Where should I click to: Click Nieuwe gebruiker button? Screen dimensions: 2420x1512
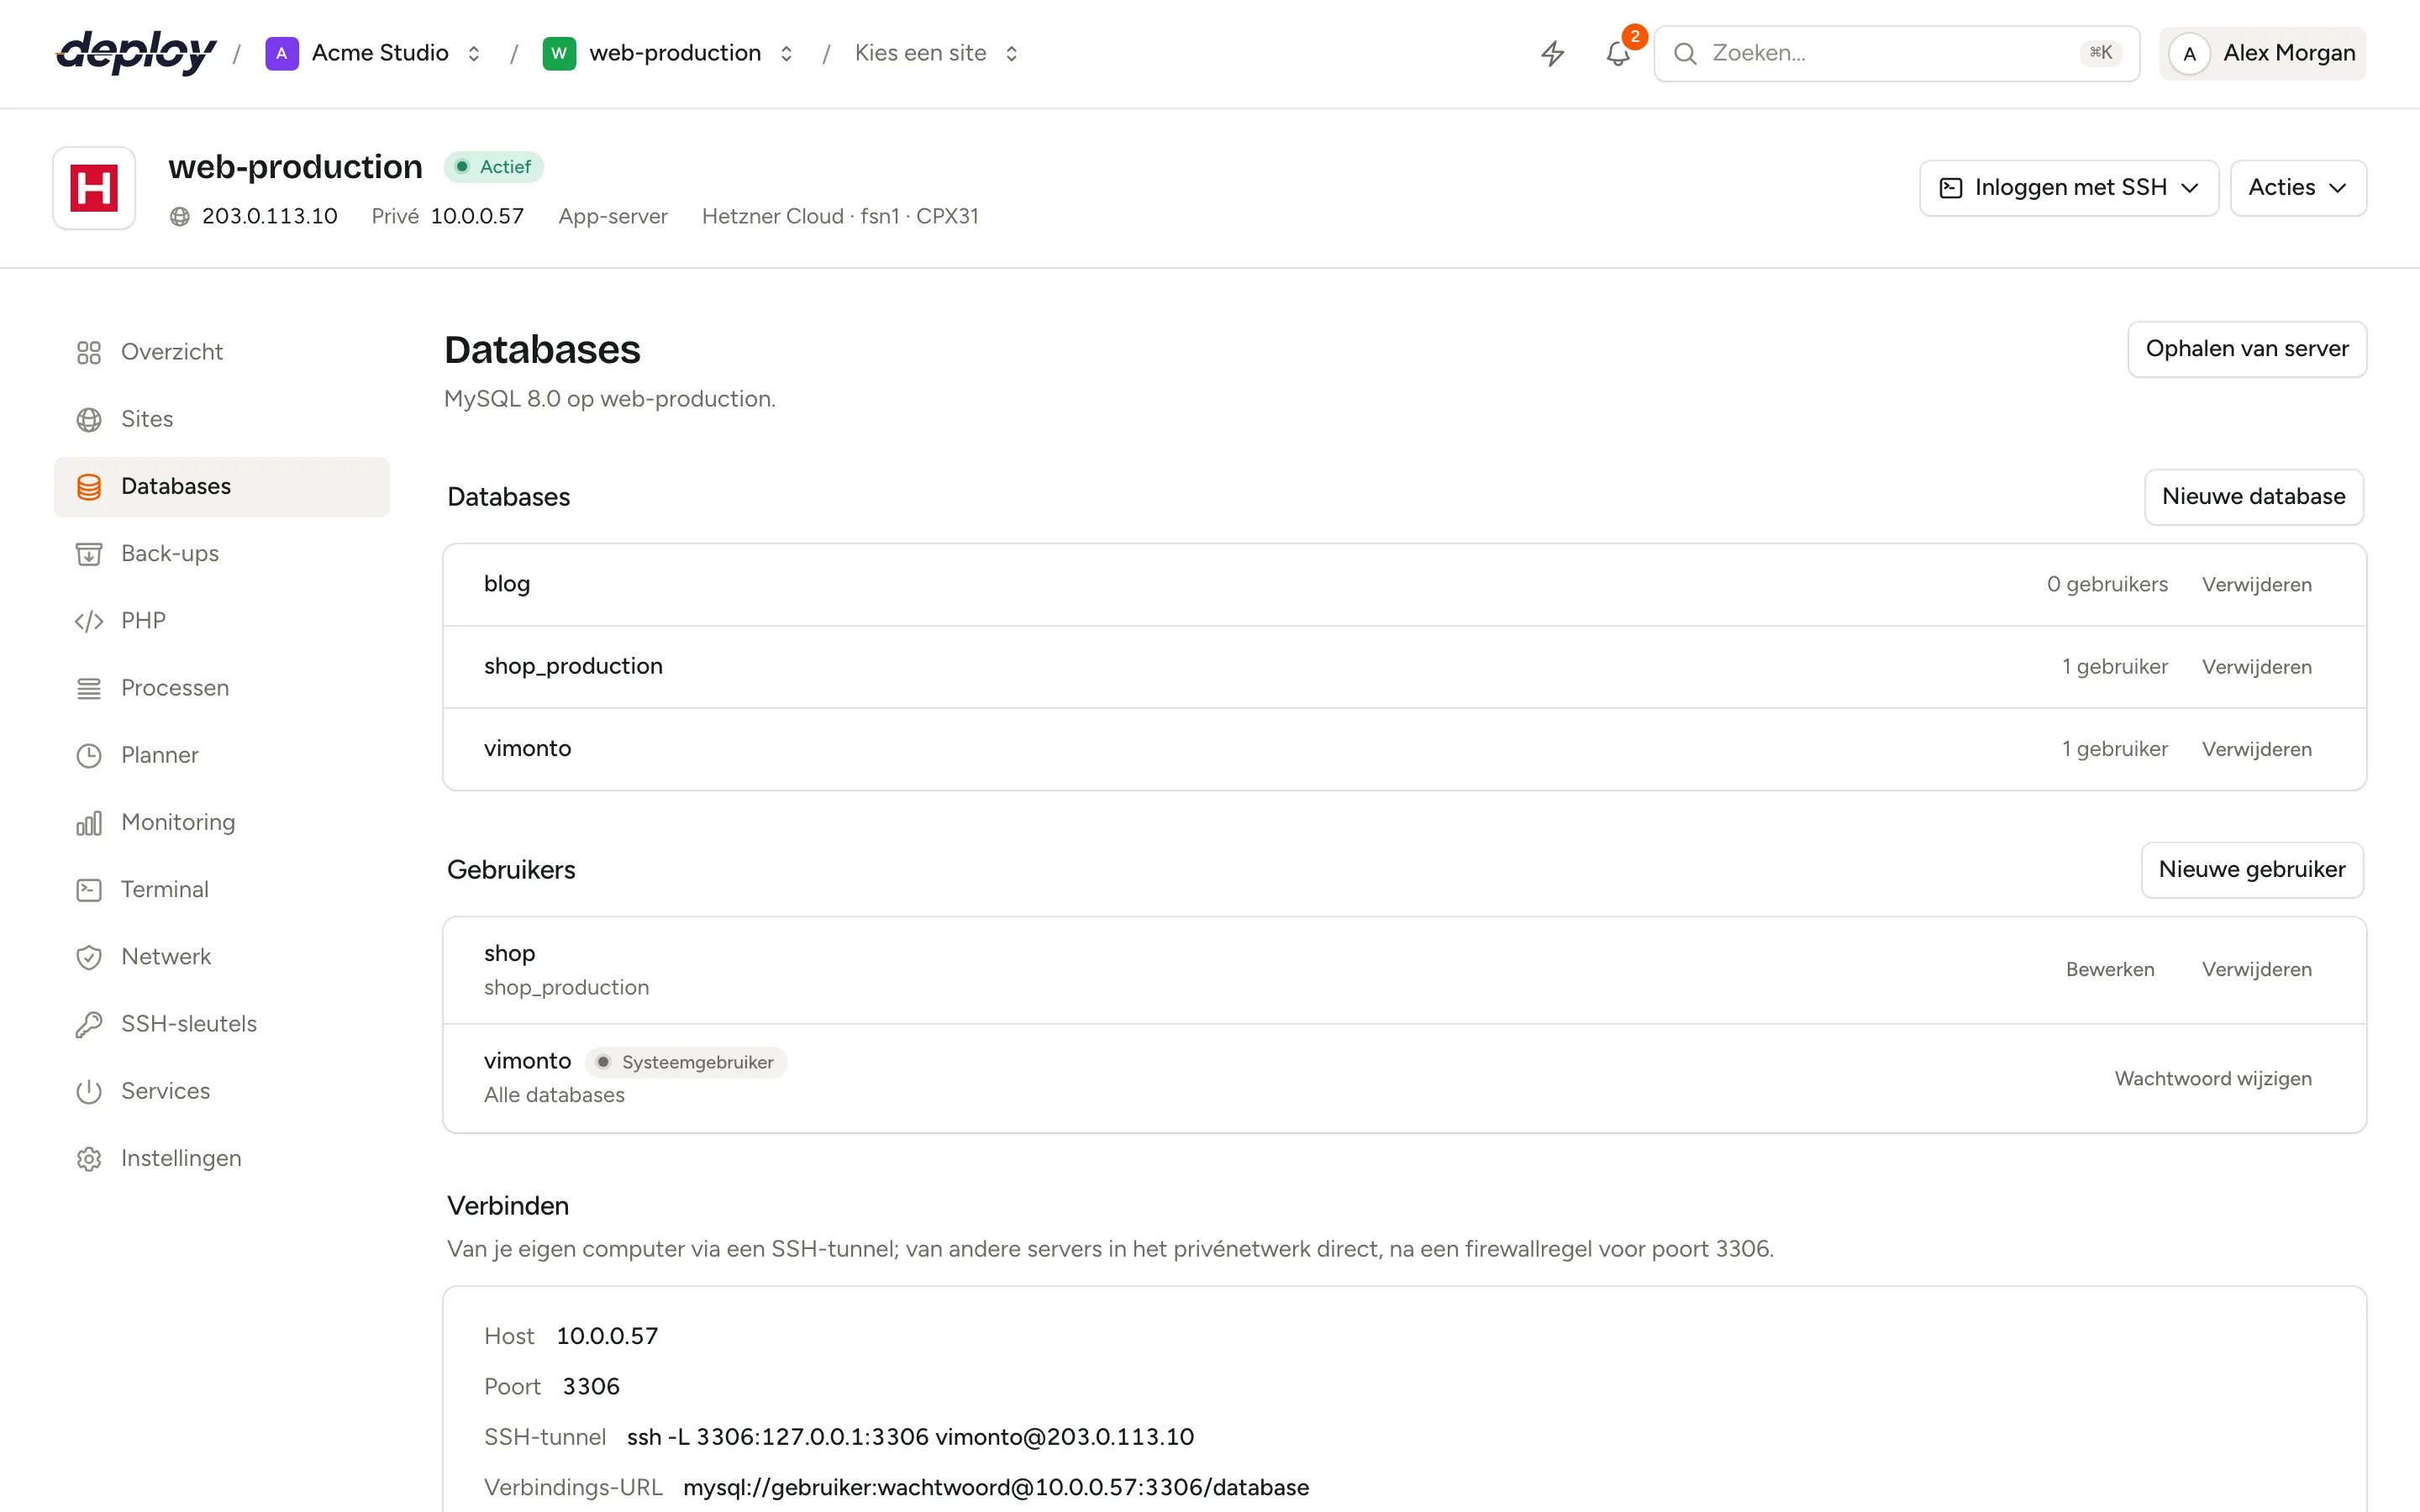(2251, 870)
